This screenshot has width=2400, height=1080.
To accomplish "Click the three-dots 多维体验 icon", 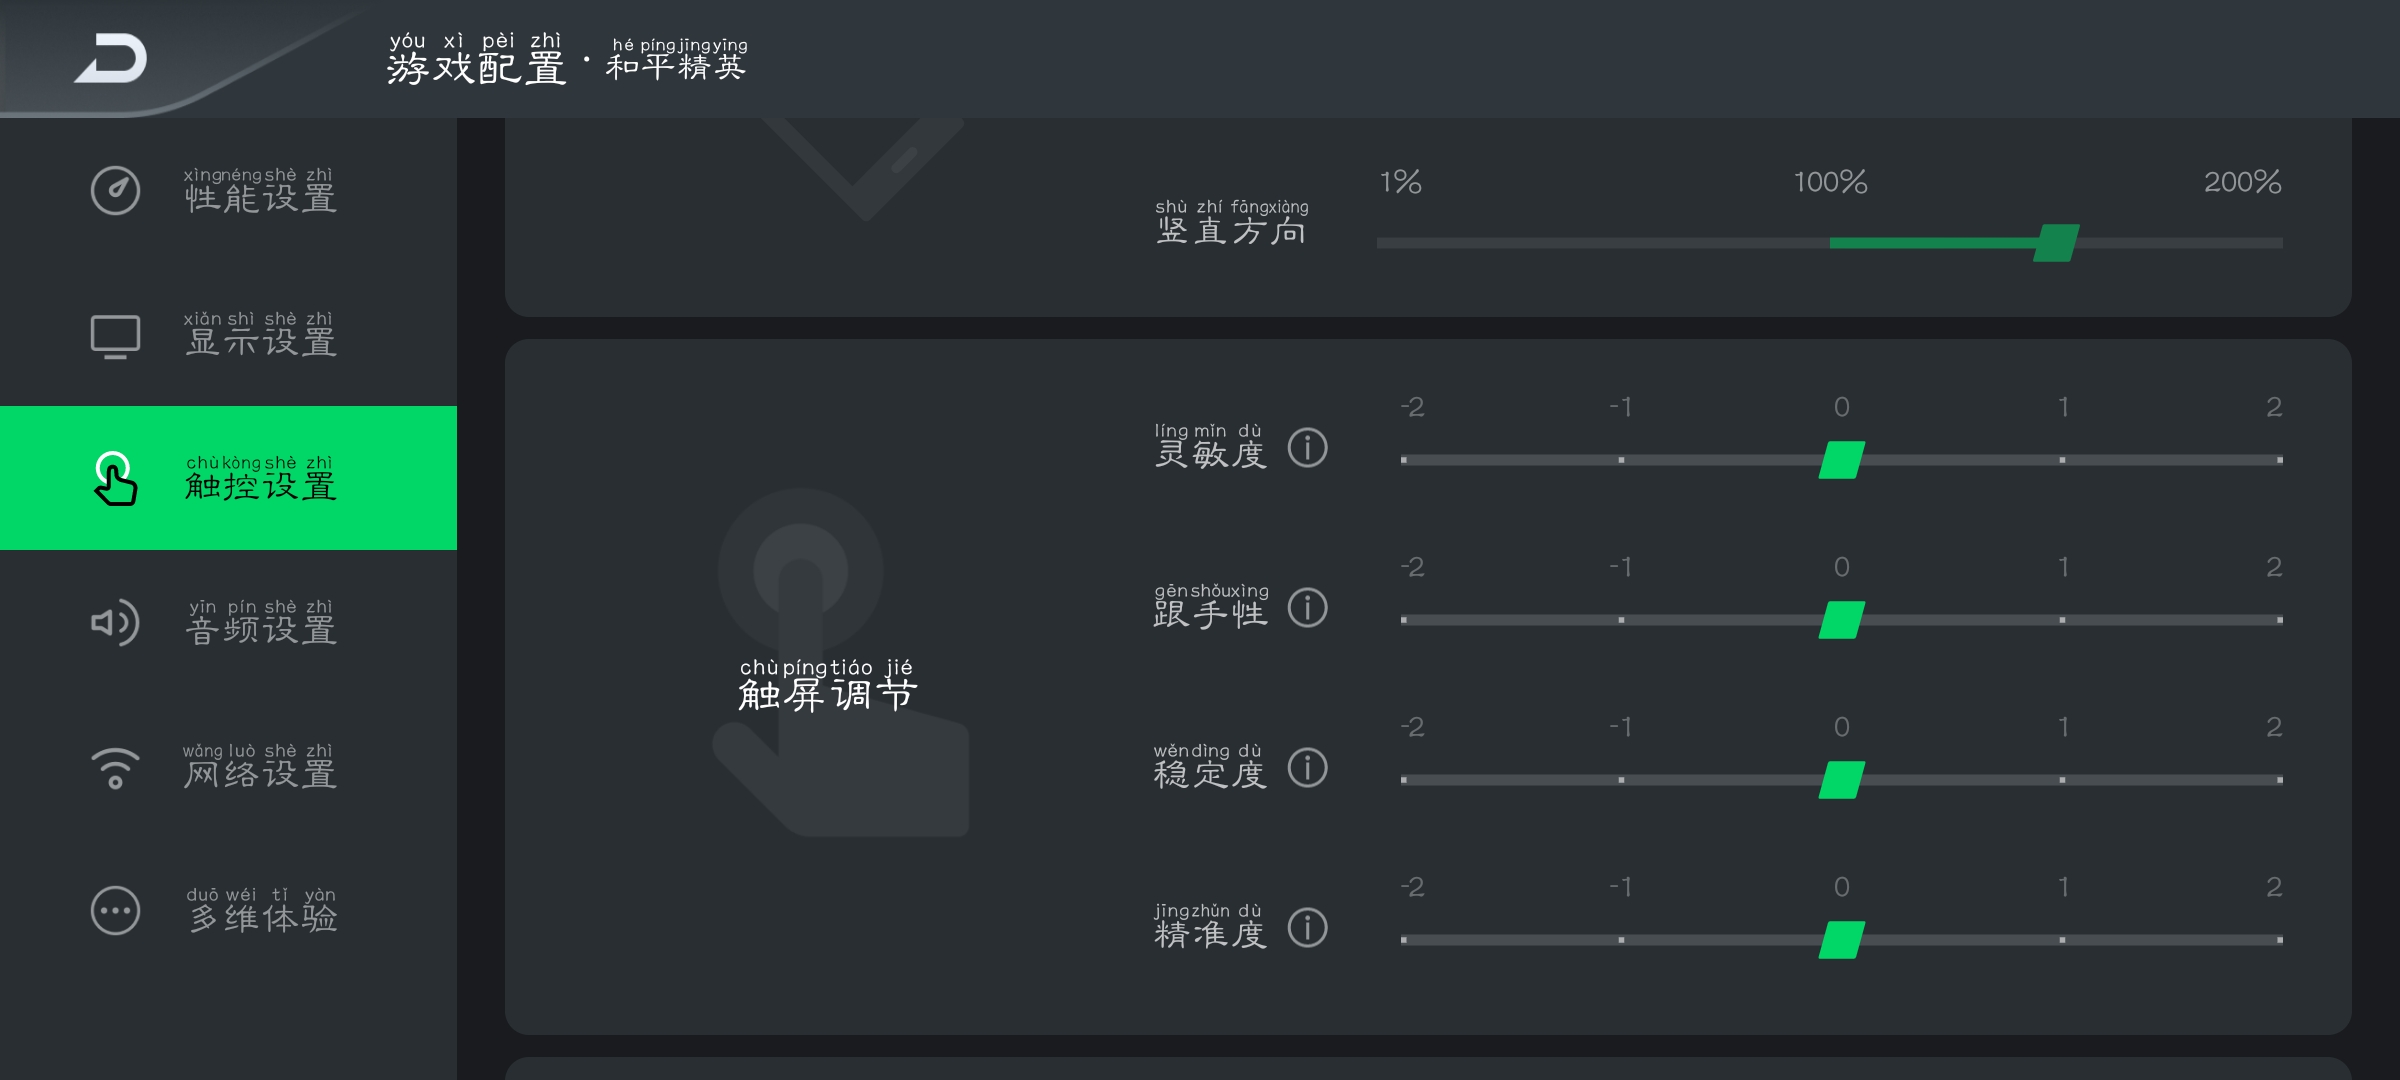I will [x=116, y=911].
